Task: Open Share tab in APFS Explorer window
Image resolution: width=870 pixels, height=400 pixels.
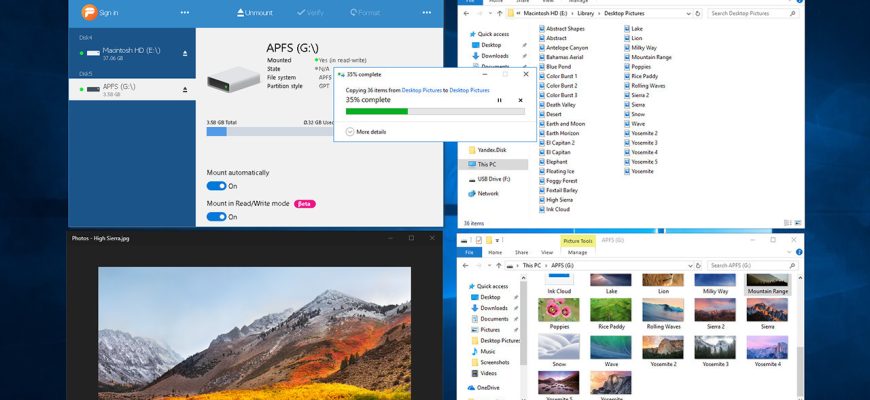Action: click(522, 252)
